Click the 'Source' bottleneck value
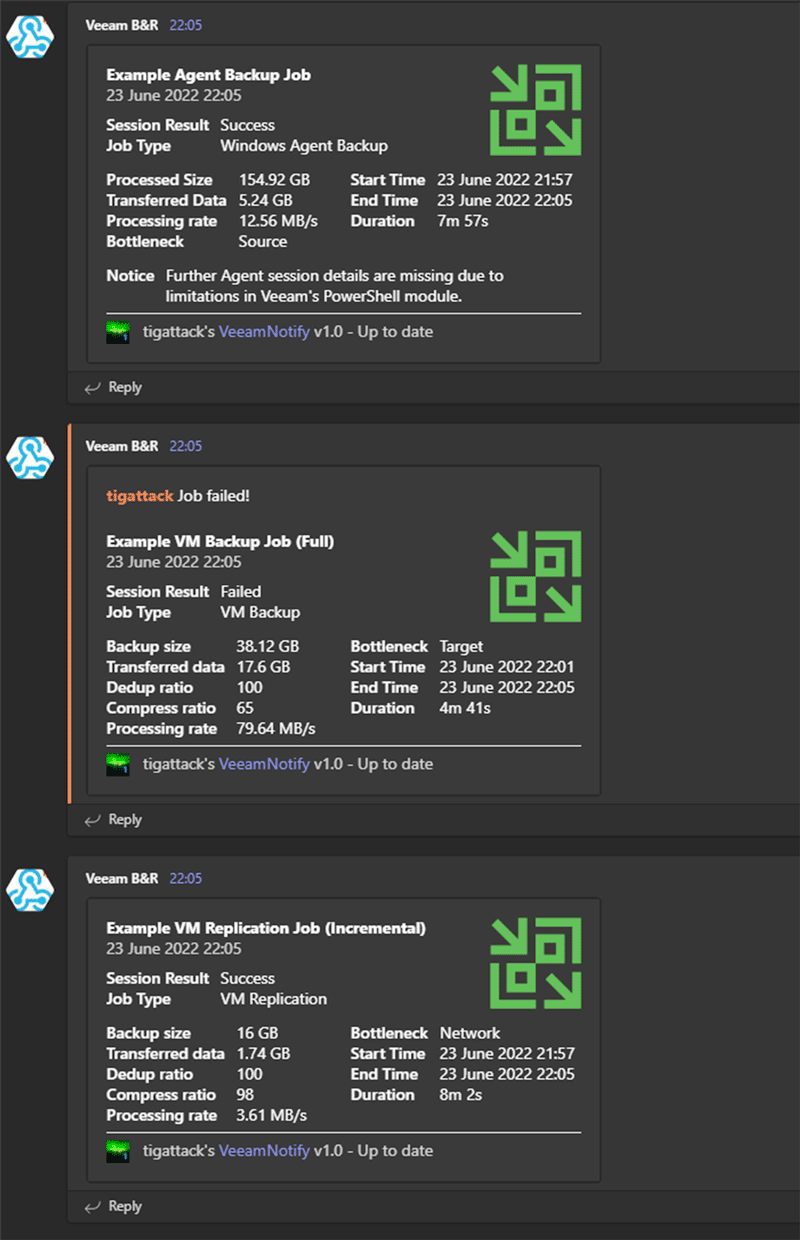Image resolution: width=800 pixels, height=1240 pixels. click(263, 242)
